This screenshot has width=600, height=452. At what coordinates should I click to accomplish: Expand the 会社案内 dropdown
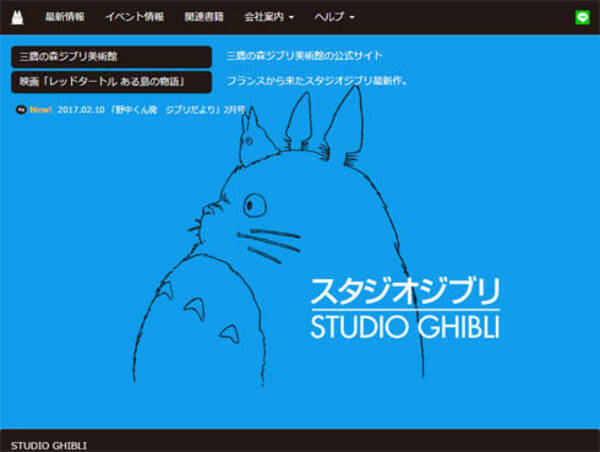269,17
